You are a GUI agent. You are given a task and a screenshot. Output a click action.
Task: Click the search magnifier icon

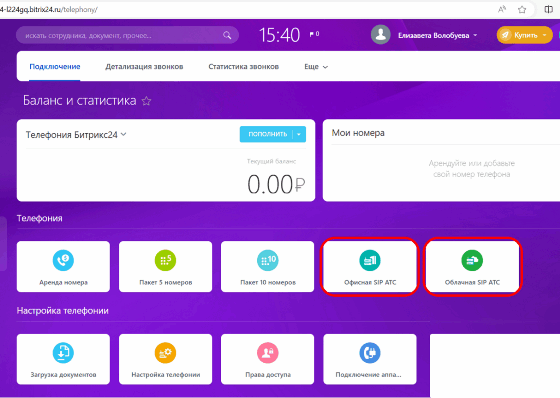(x=227, y=35)
